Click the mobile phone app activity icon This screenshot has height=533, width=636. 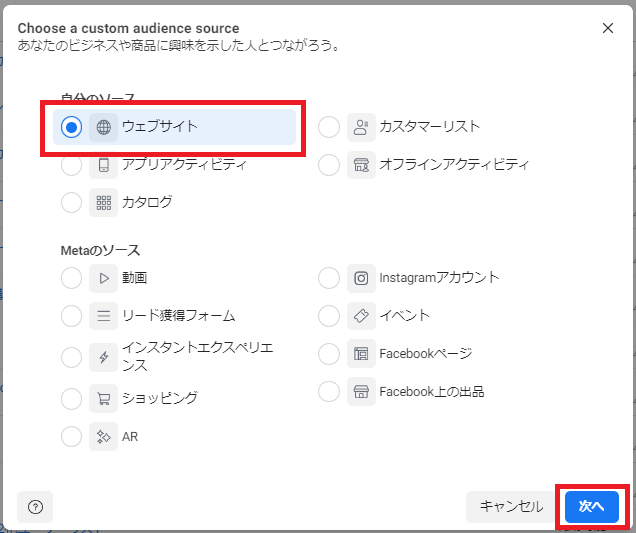(103, 165)
